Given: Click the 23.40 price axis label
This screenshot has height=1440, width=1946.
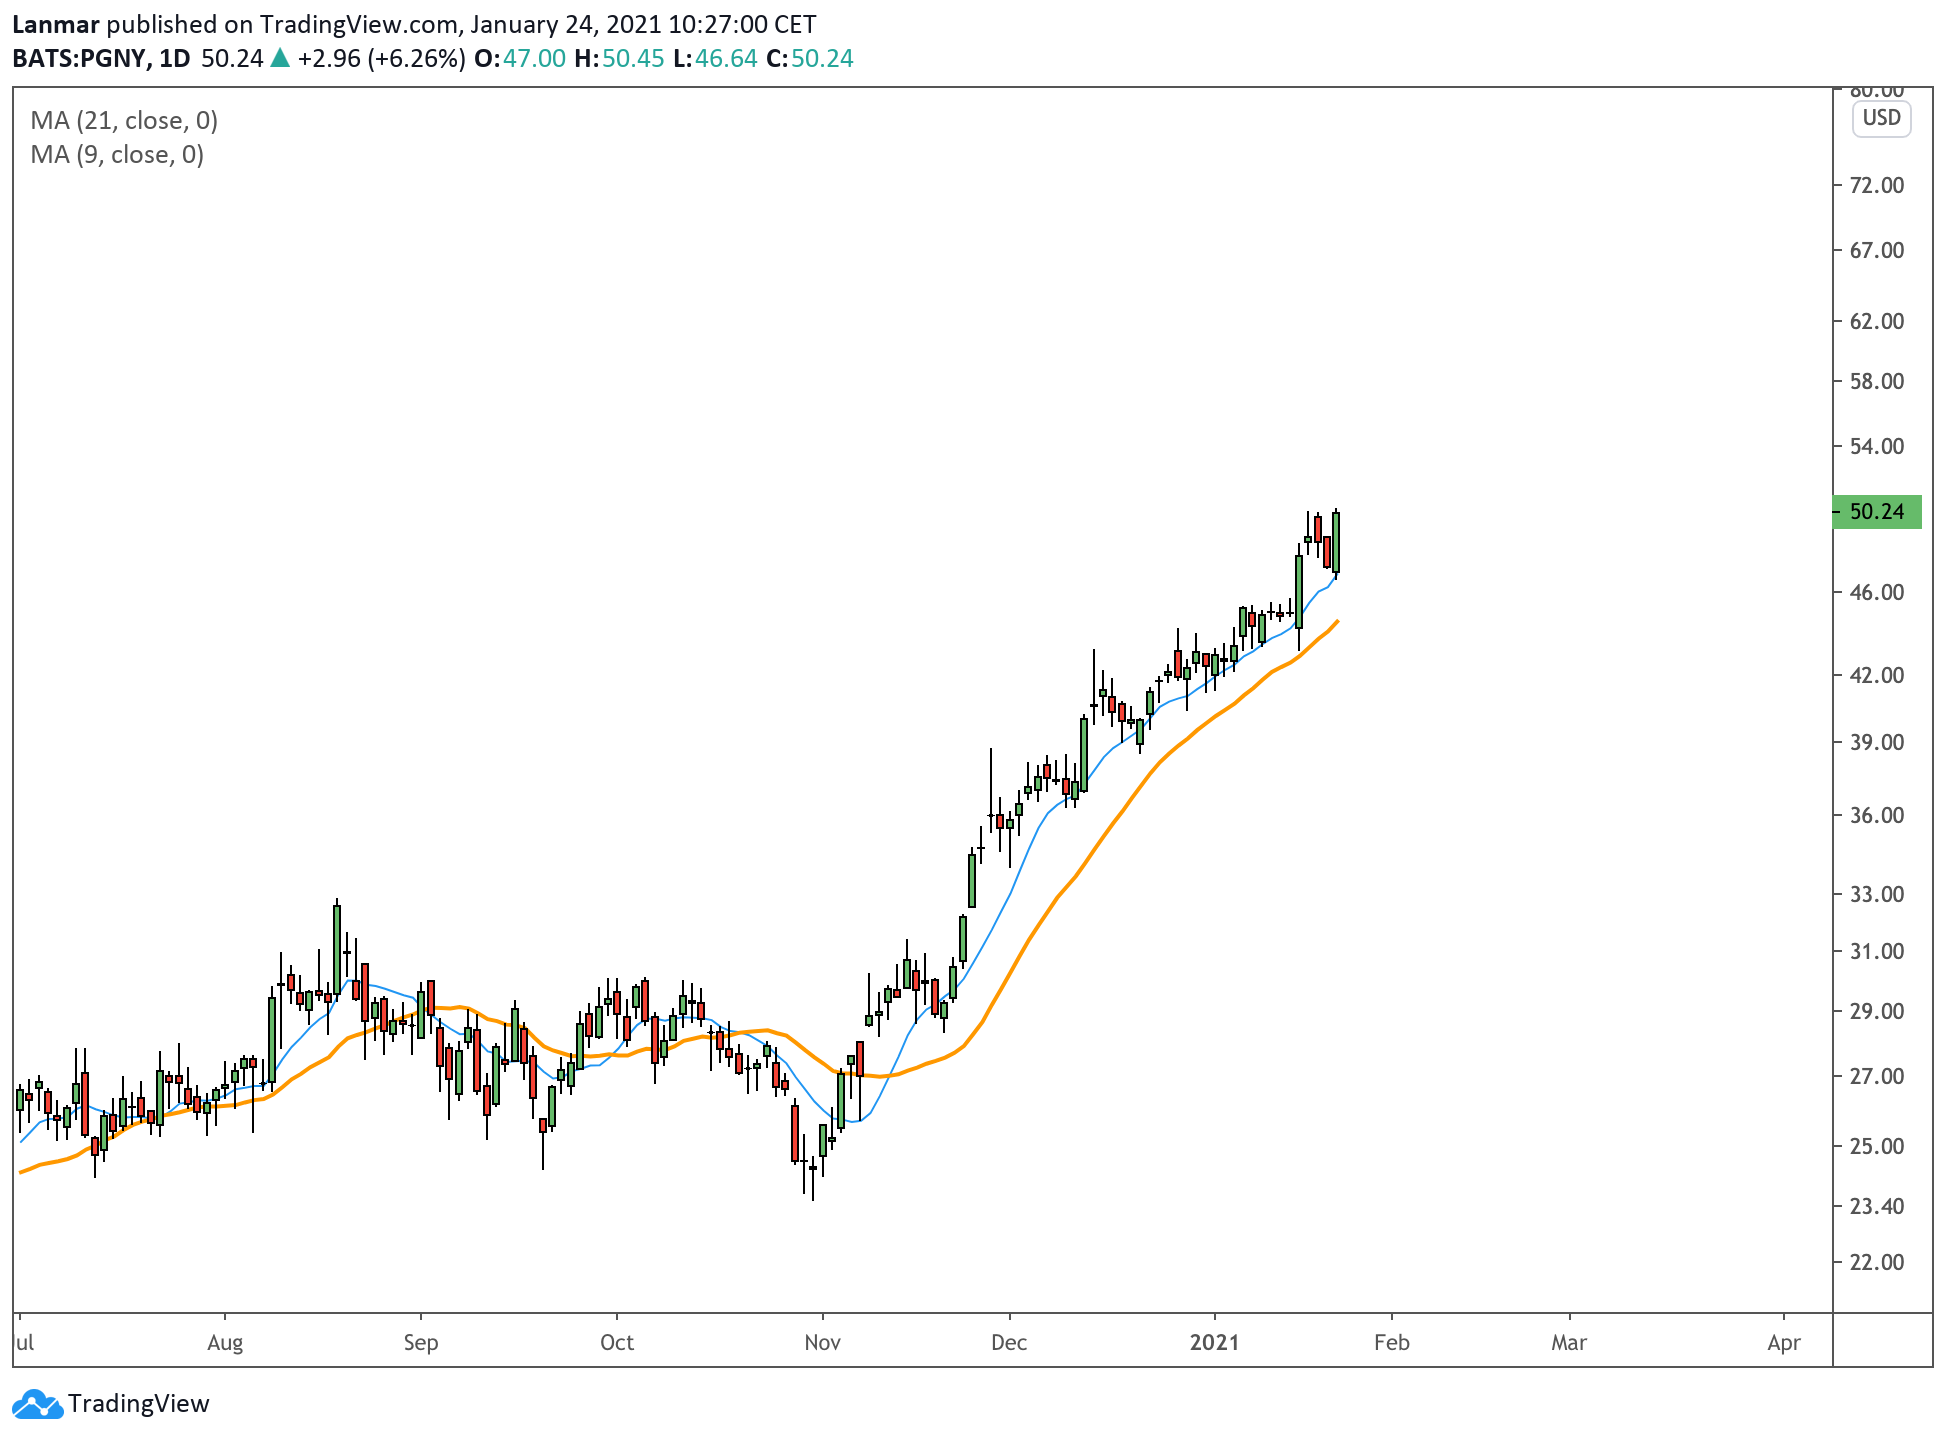Looking at the screenshot, I should (x=1877, y=1206).
